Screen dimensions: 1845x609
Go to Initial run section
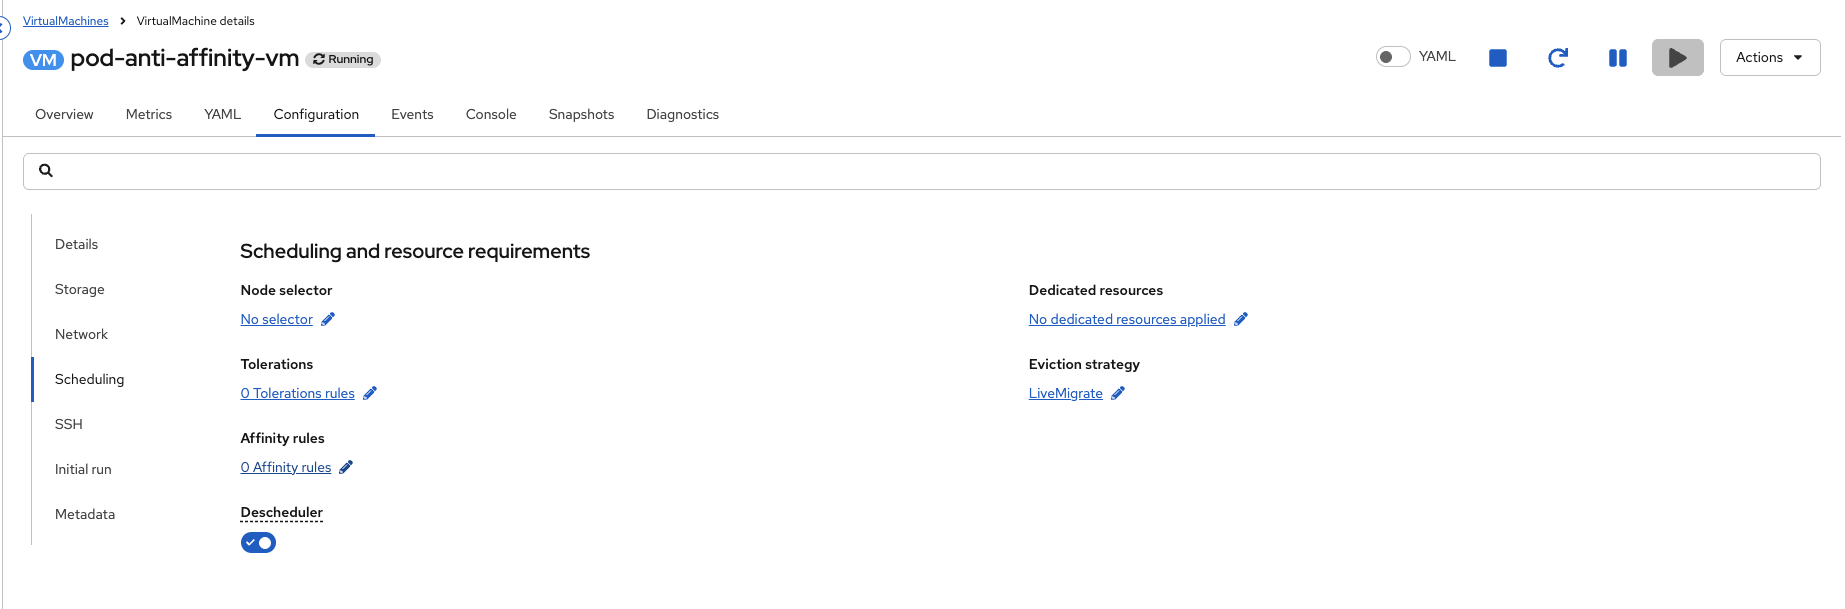click(x=83, y=469)
